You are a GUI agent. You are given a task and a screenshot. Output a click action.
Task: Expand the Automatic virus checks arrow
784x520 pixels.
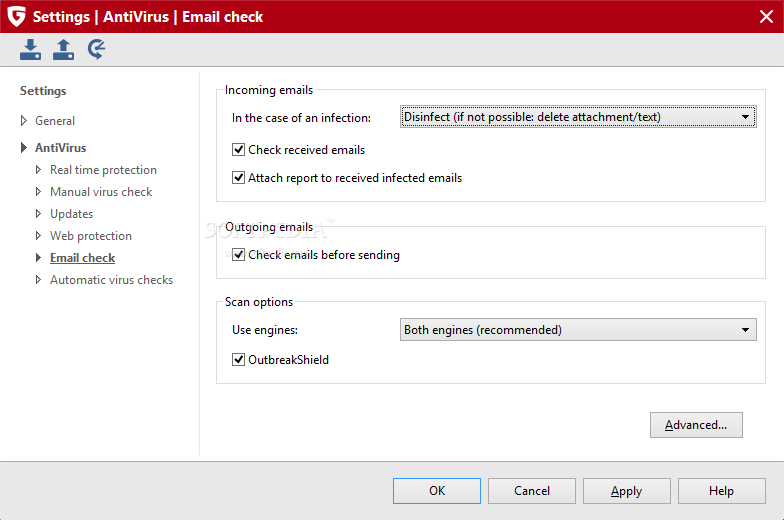38,280
